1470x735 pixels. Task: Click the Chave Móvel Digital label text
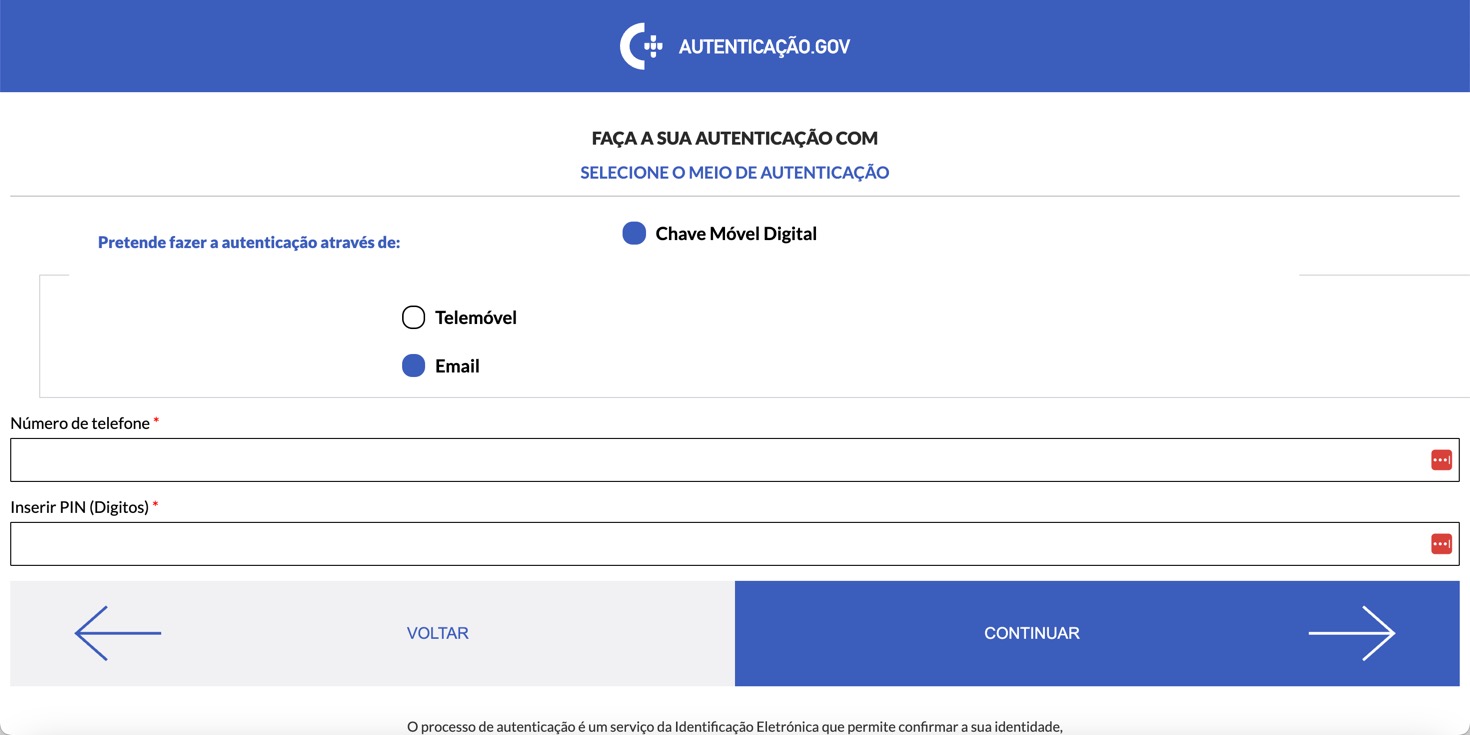click(736, 234)
